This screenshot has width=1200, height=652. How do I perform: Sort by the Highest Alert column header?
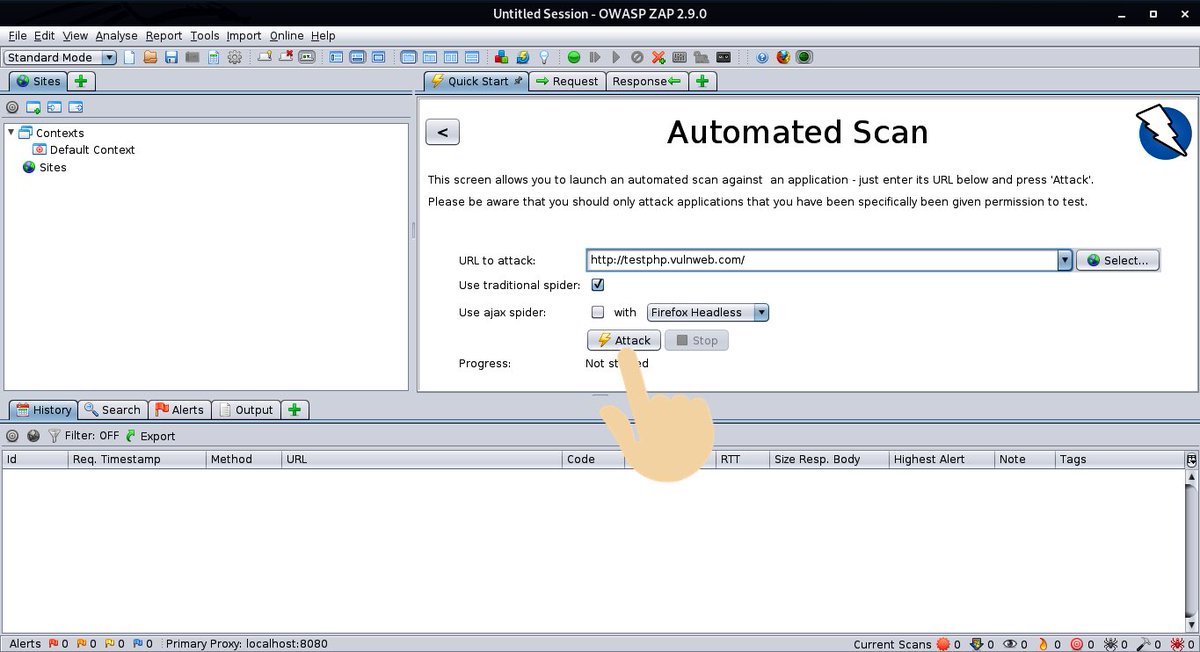pos(942,460)
